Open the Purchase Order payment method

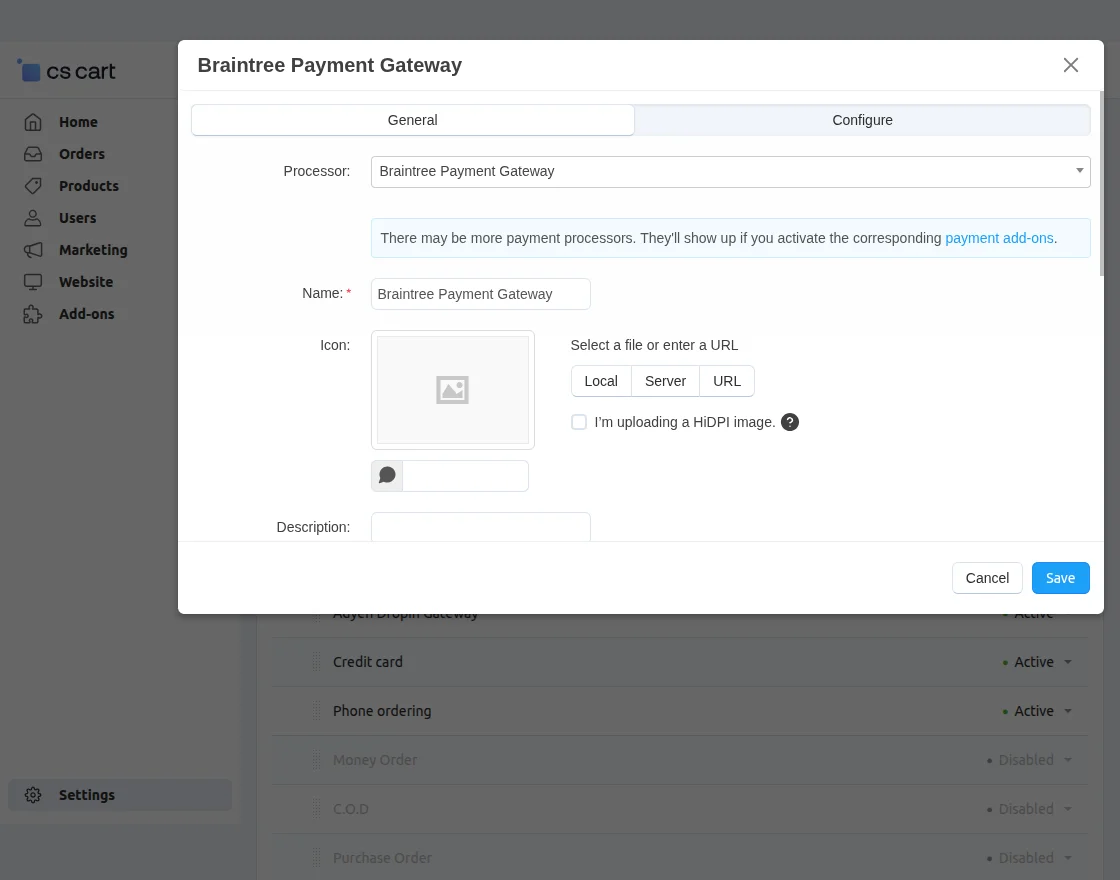[382, 858]
